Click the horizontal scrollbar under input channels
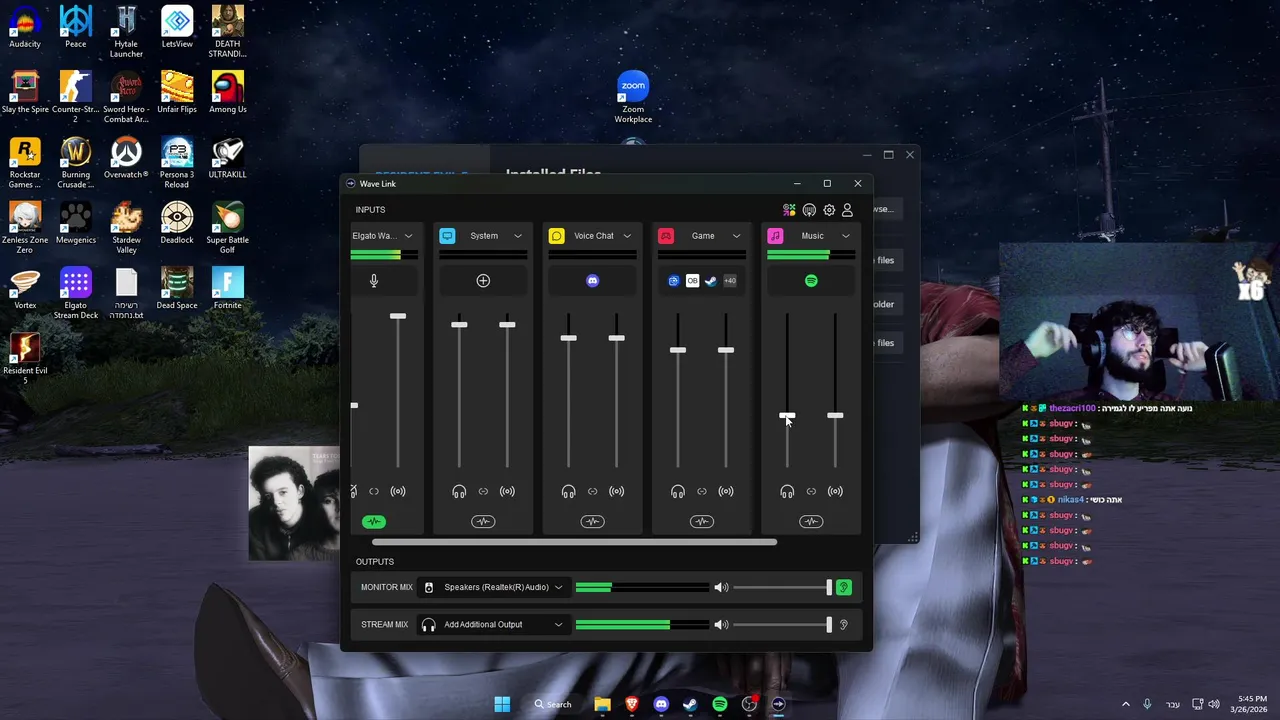 [574, 542]
